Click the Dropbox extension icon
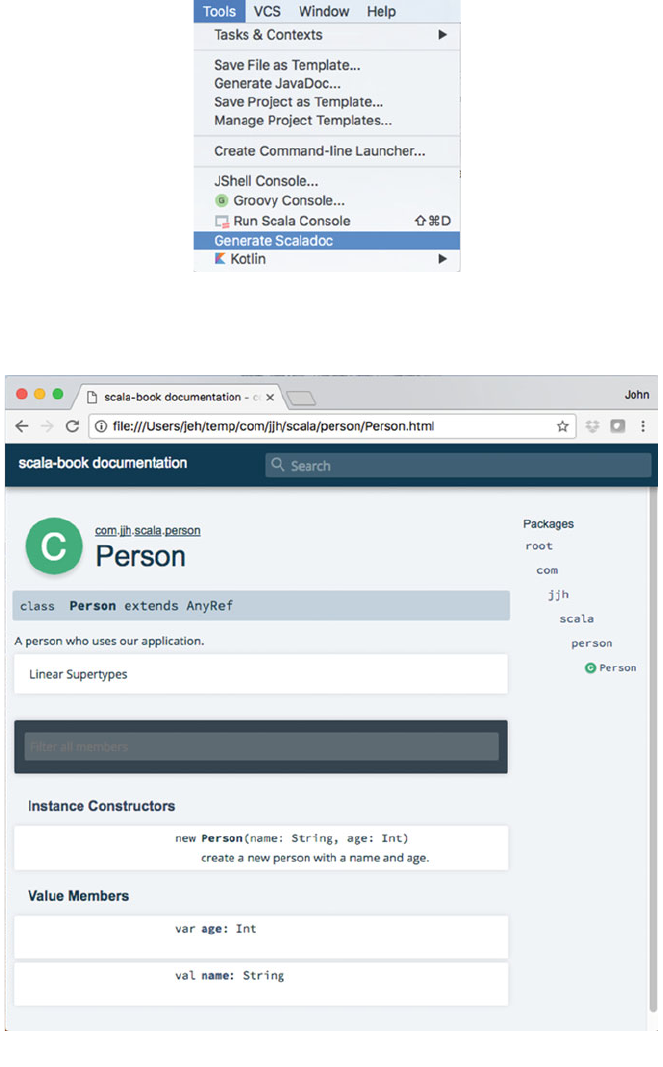 click(592, 426)
